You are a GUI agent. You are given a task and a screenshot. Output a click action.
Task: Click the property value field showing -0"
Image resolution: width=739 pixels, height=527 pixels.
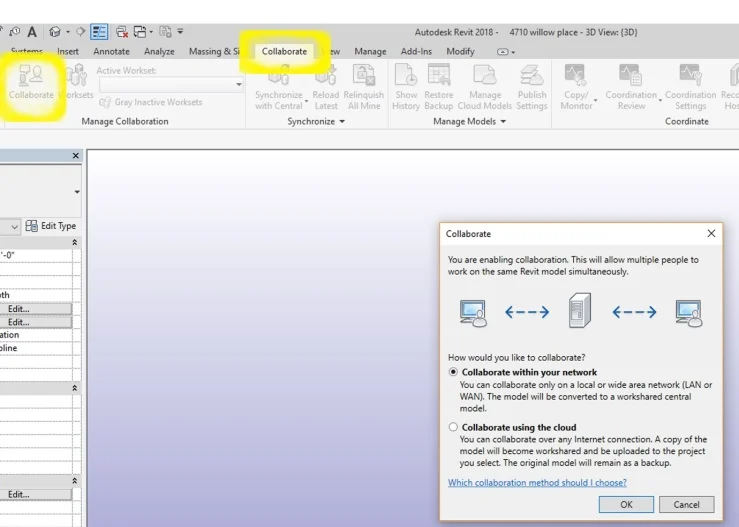click(x=36, y=255)
